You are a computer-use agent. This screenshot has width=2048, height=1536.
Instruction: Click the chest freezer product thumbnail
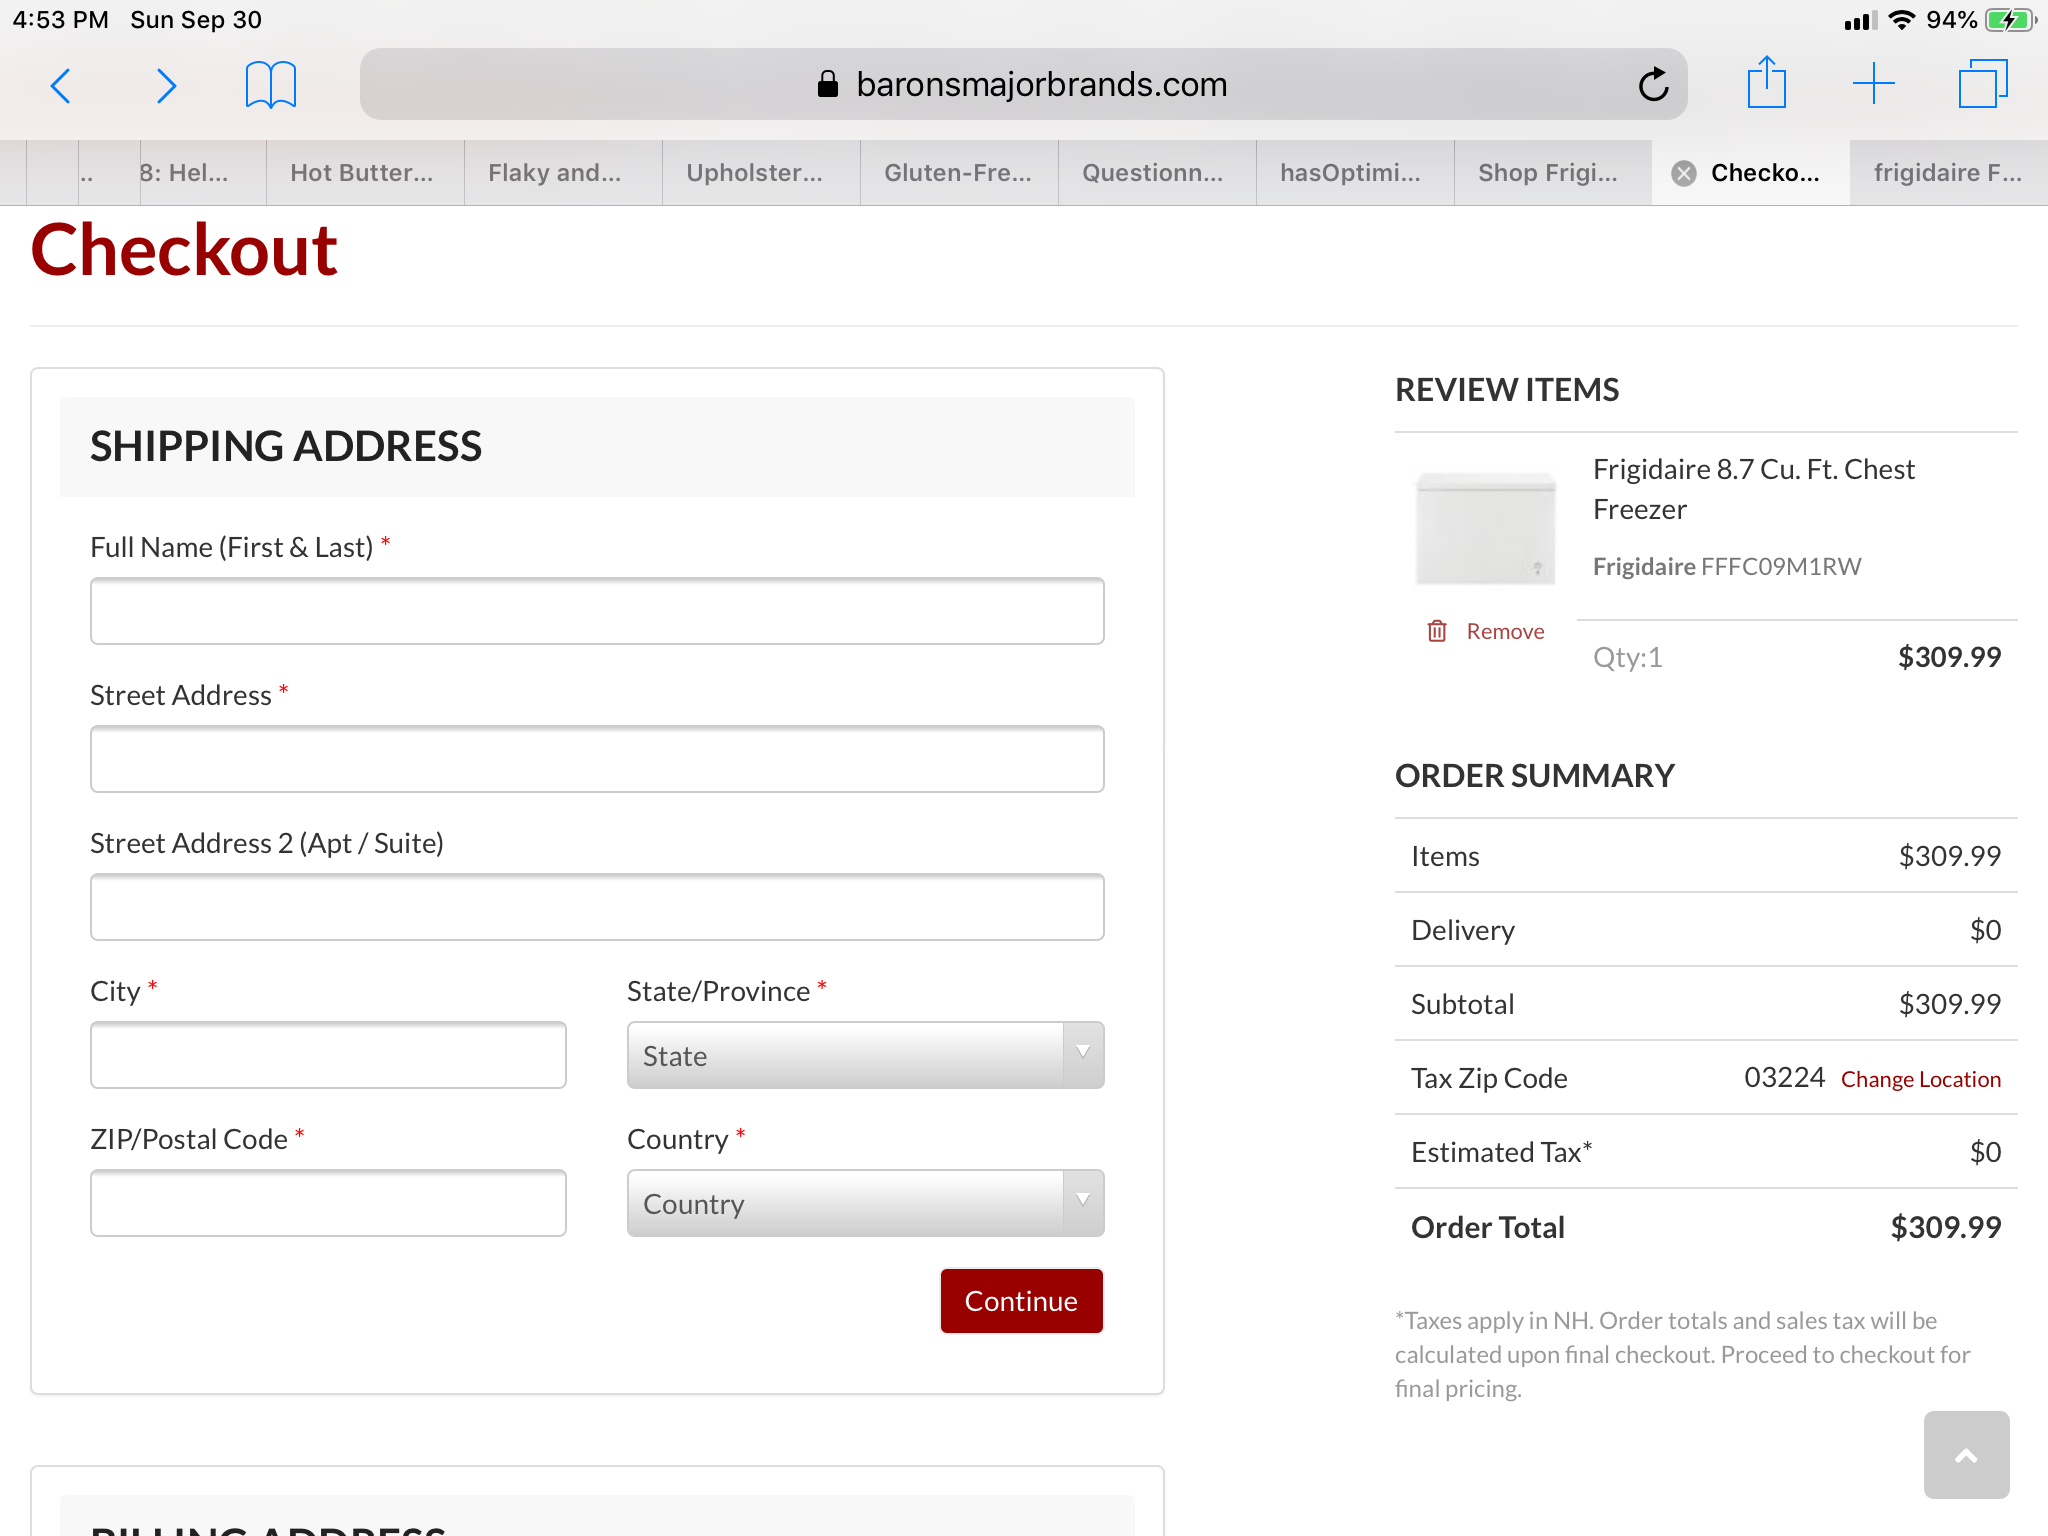(x=1485, y=528)
